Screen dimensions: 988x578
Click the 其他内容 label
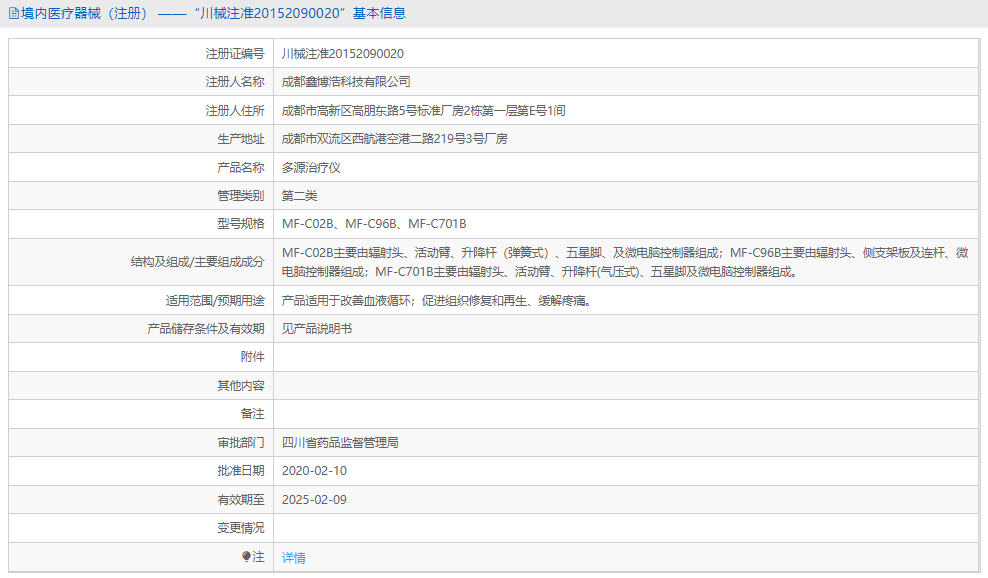(x=241, y=386)
